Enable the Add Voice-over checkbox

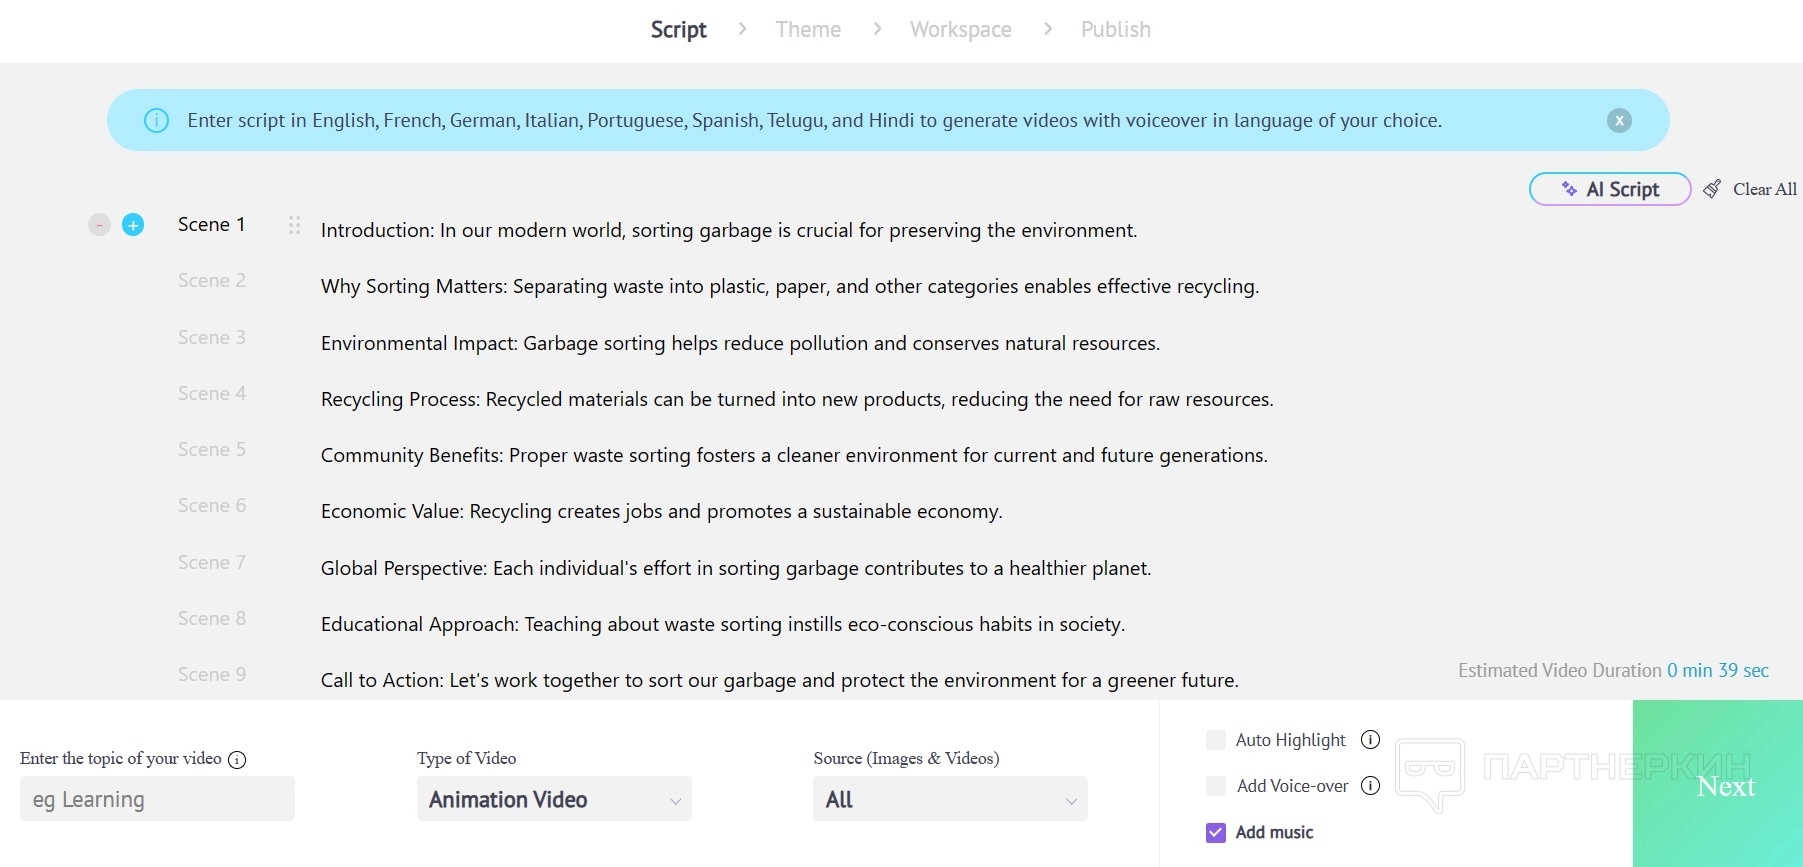click(1216, 786)
